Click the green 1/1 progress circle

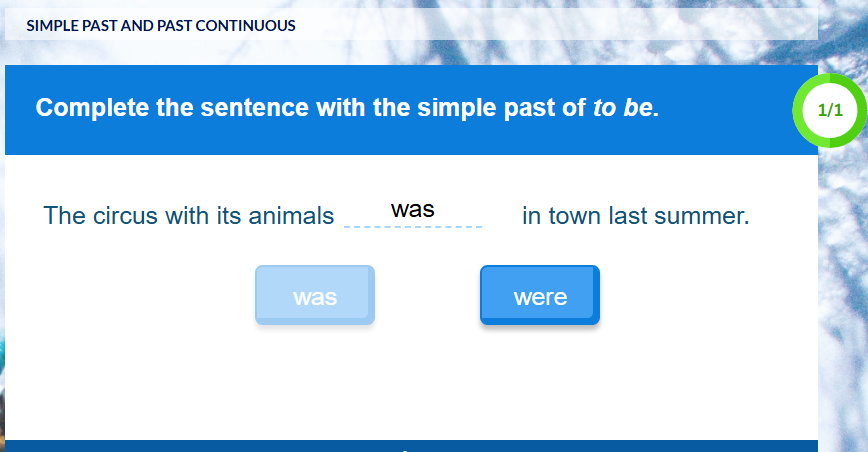(x=830, y=110)
